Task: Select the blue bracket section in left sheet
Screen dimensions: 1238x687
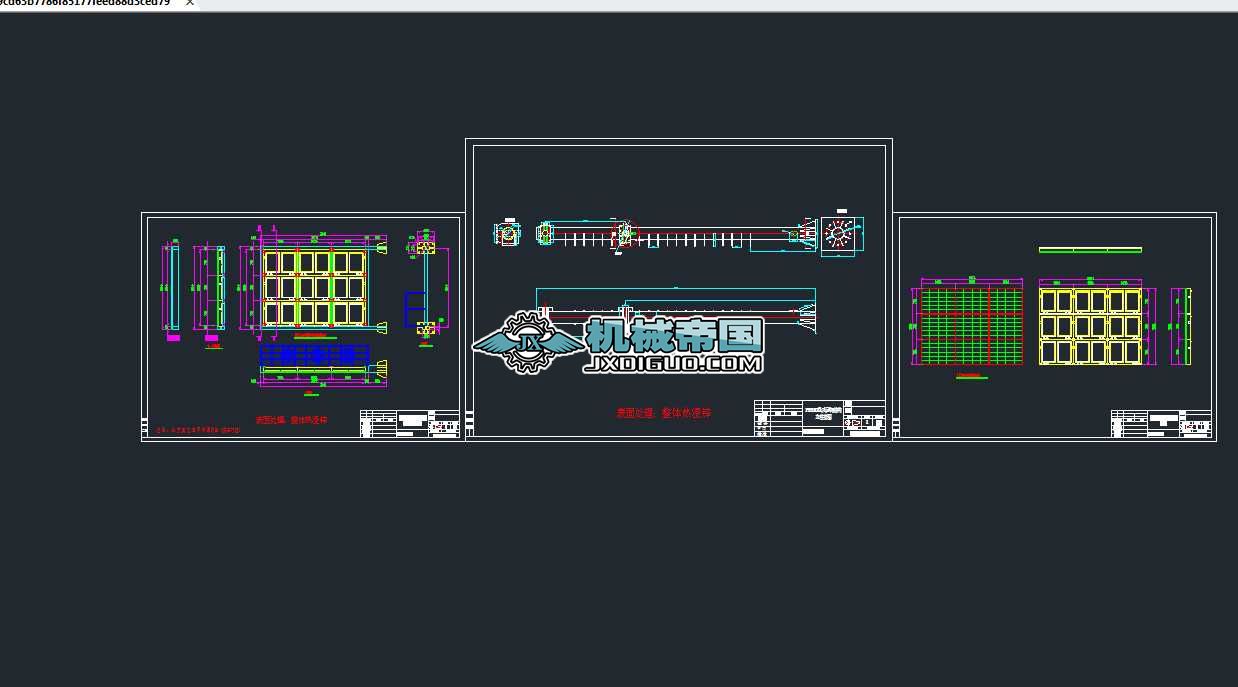Action: point(414,309)
